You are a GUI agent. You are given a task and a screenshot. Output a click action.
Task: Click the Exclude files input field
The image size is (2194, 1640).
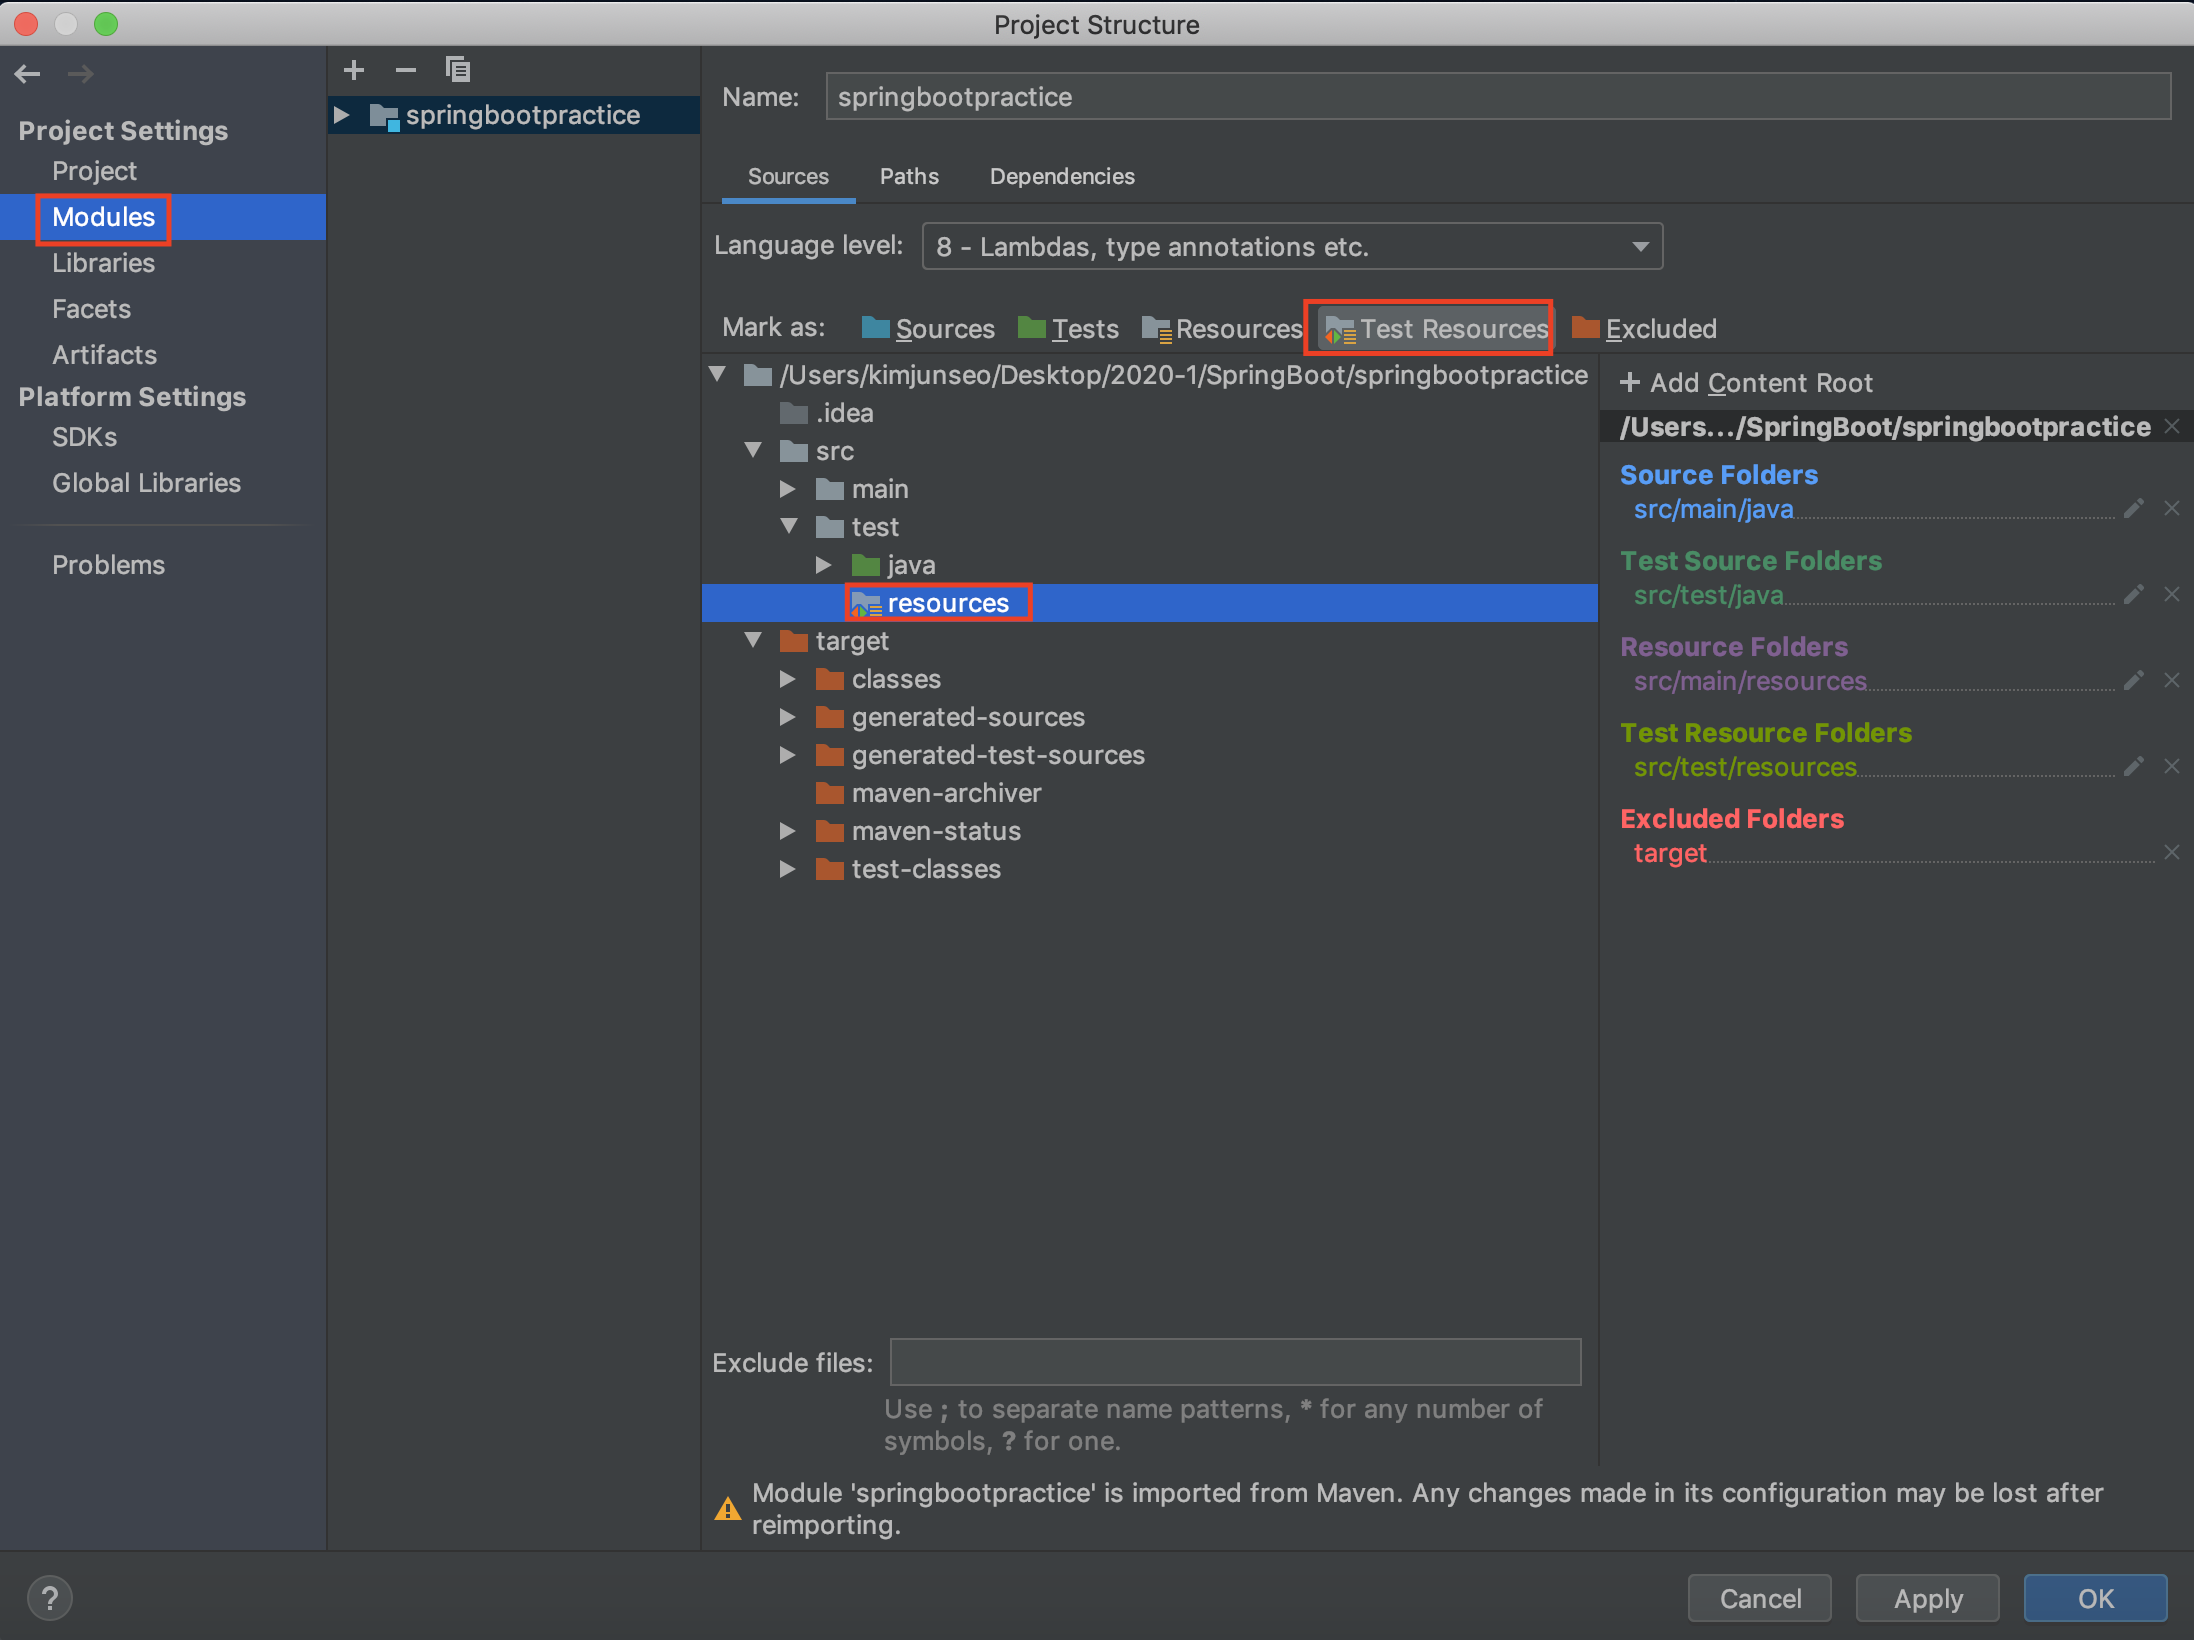[x=1234, y=1362]
